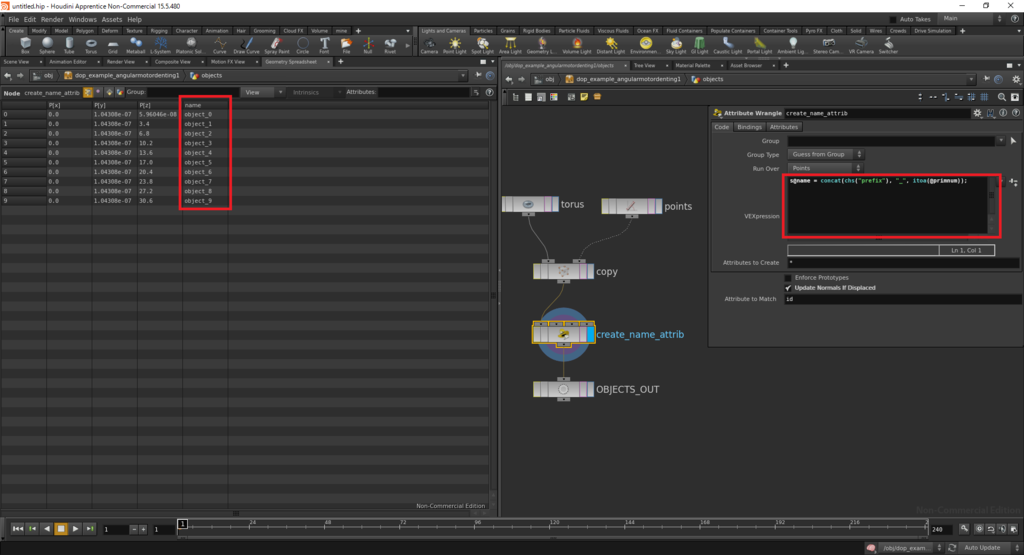The width and height of the screenshot is (1024, 555).
Task: Open the Run Over dropdown
Action: point(825,168)
